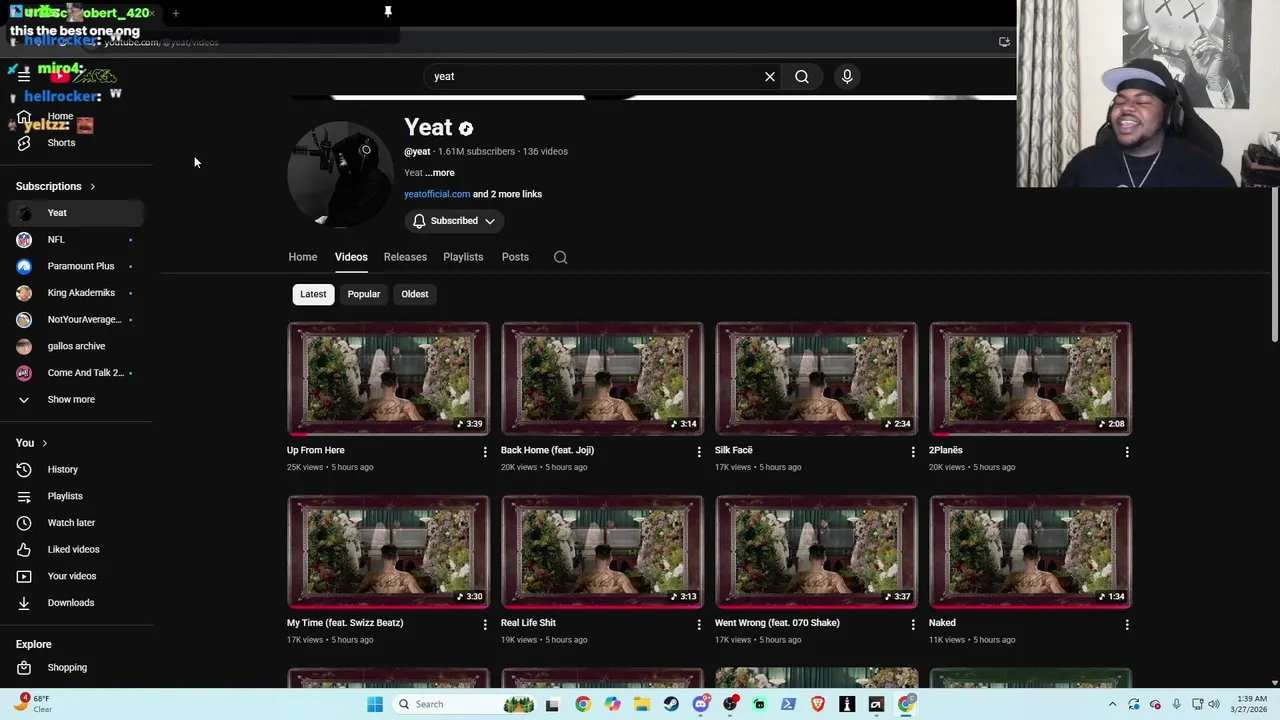Open Paramount Plus subscription

coord(76,266)
